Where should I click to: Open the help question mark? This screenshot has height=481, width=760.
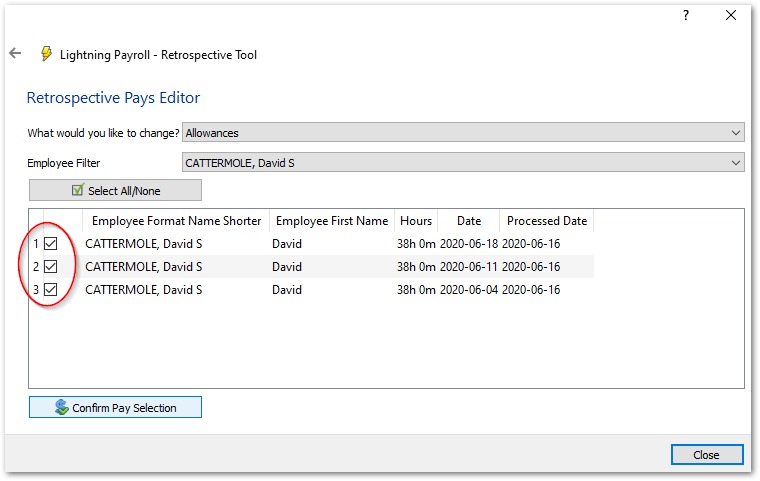click(x=686, y=16)
